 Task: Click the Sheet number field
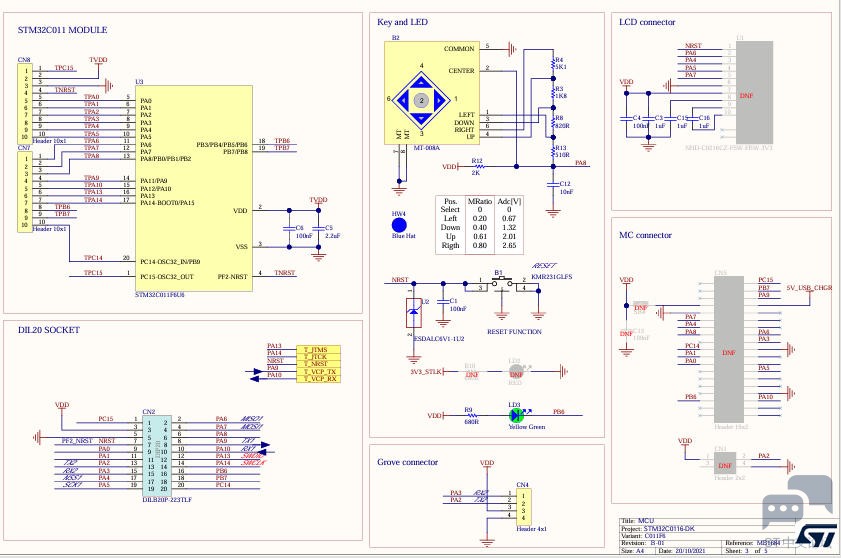(x=747, y=550)
